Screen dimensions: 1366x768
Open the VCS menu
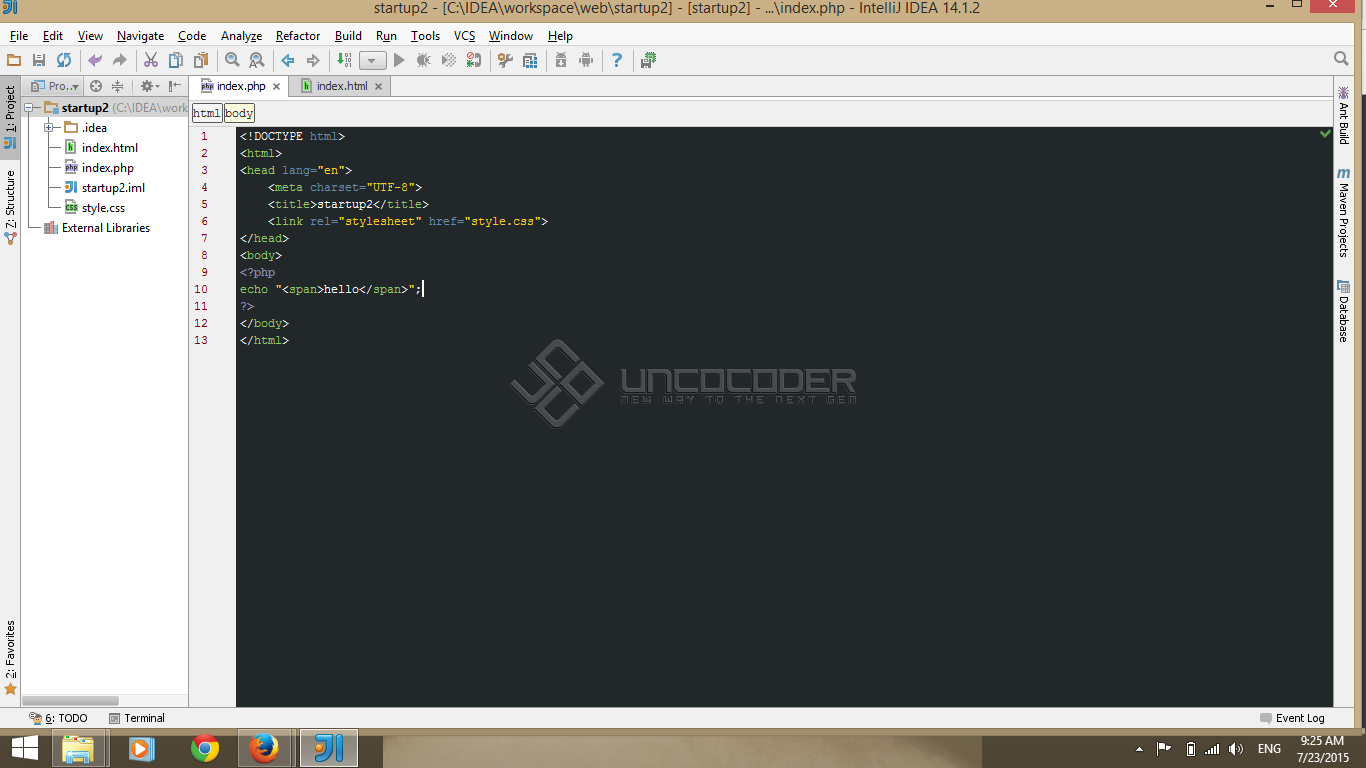pos(465,36)
